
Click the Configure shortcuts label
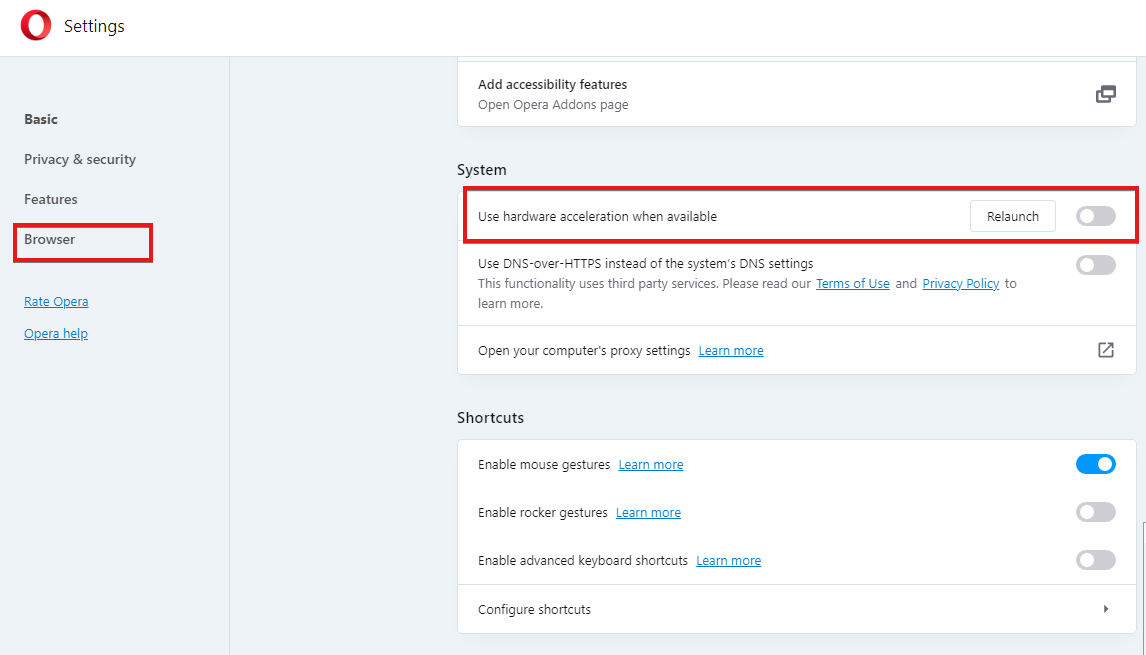pos(534,610)
